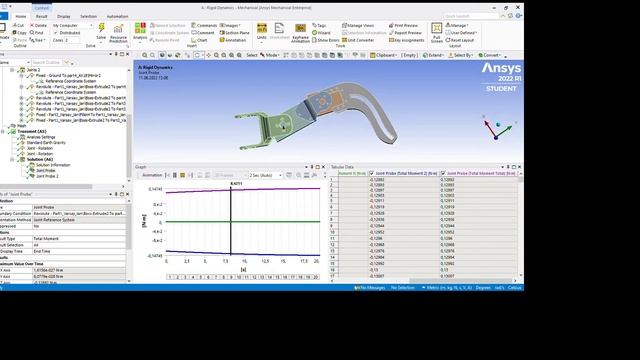Open Print Preview
Image resolution: width=640 pixels, height=360 pixels.
click(x=403, y=25)
